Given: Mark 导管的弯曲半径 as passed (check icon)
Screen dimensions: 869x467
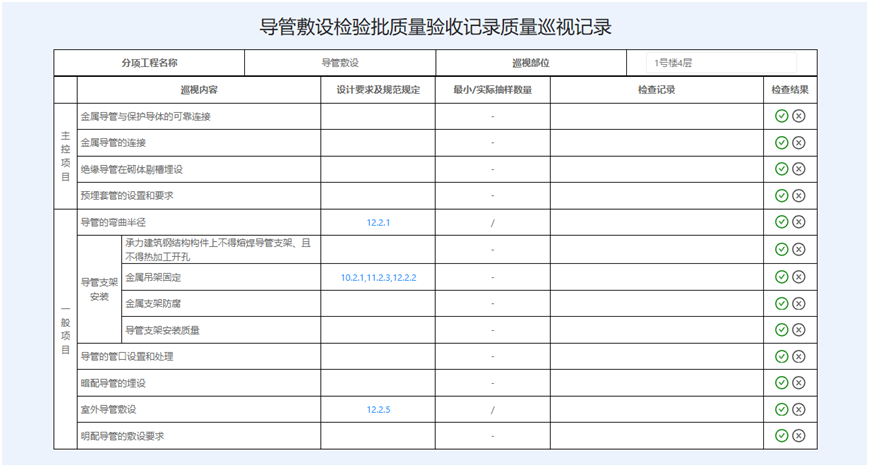Looking at the screenshot, I should [x=782, y=222].
